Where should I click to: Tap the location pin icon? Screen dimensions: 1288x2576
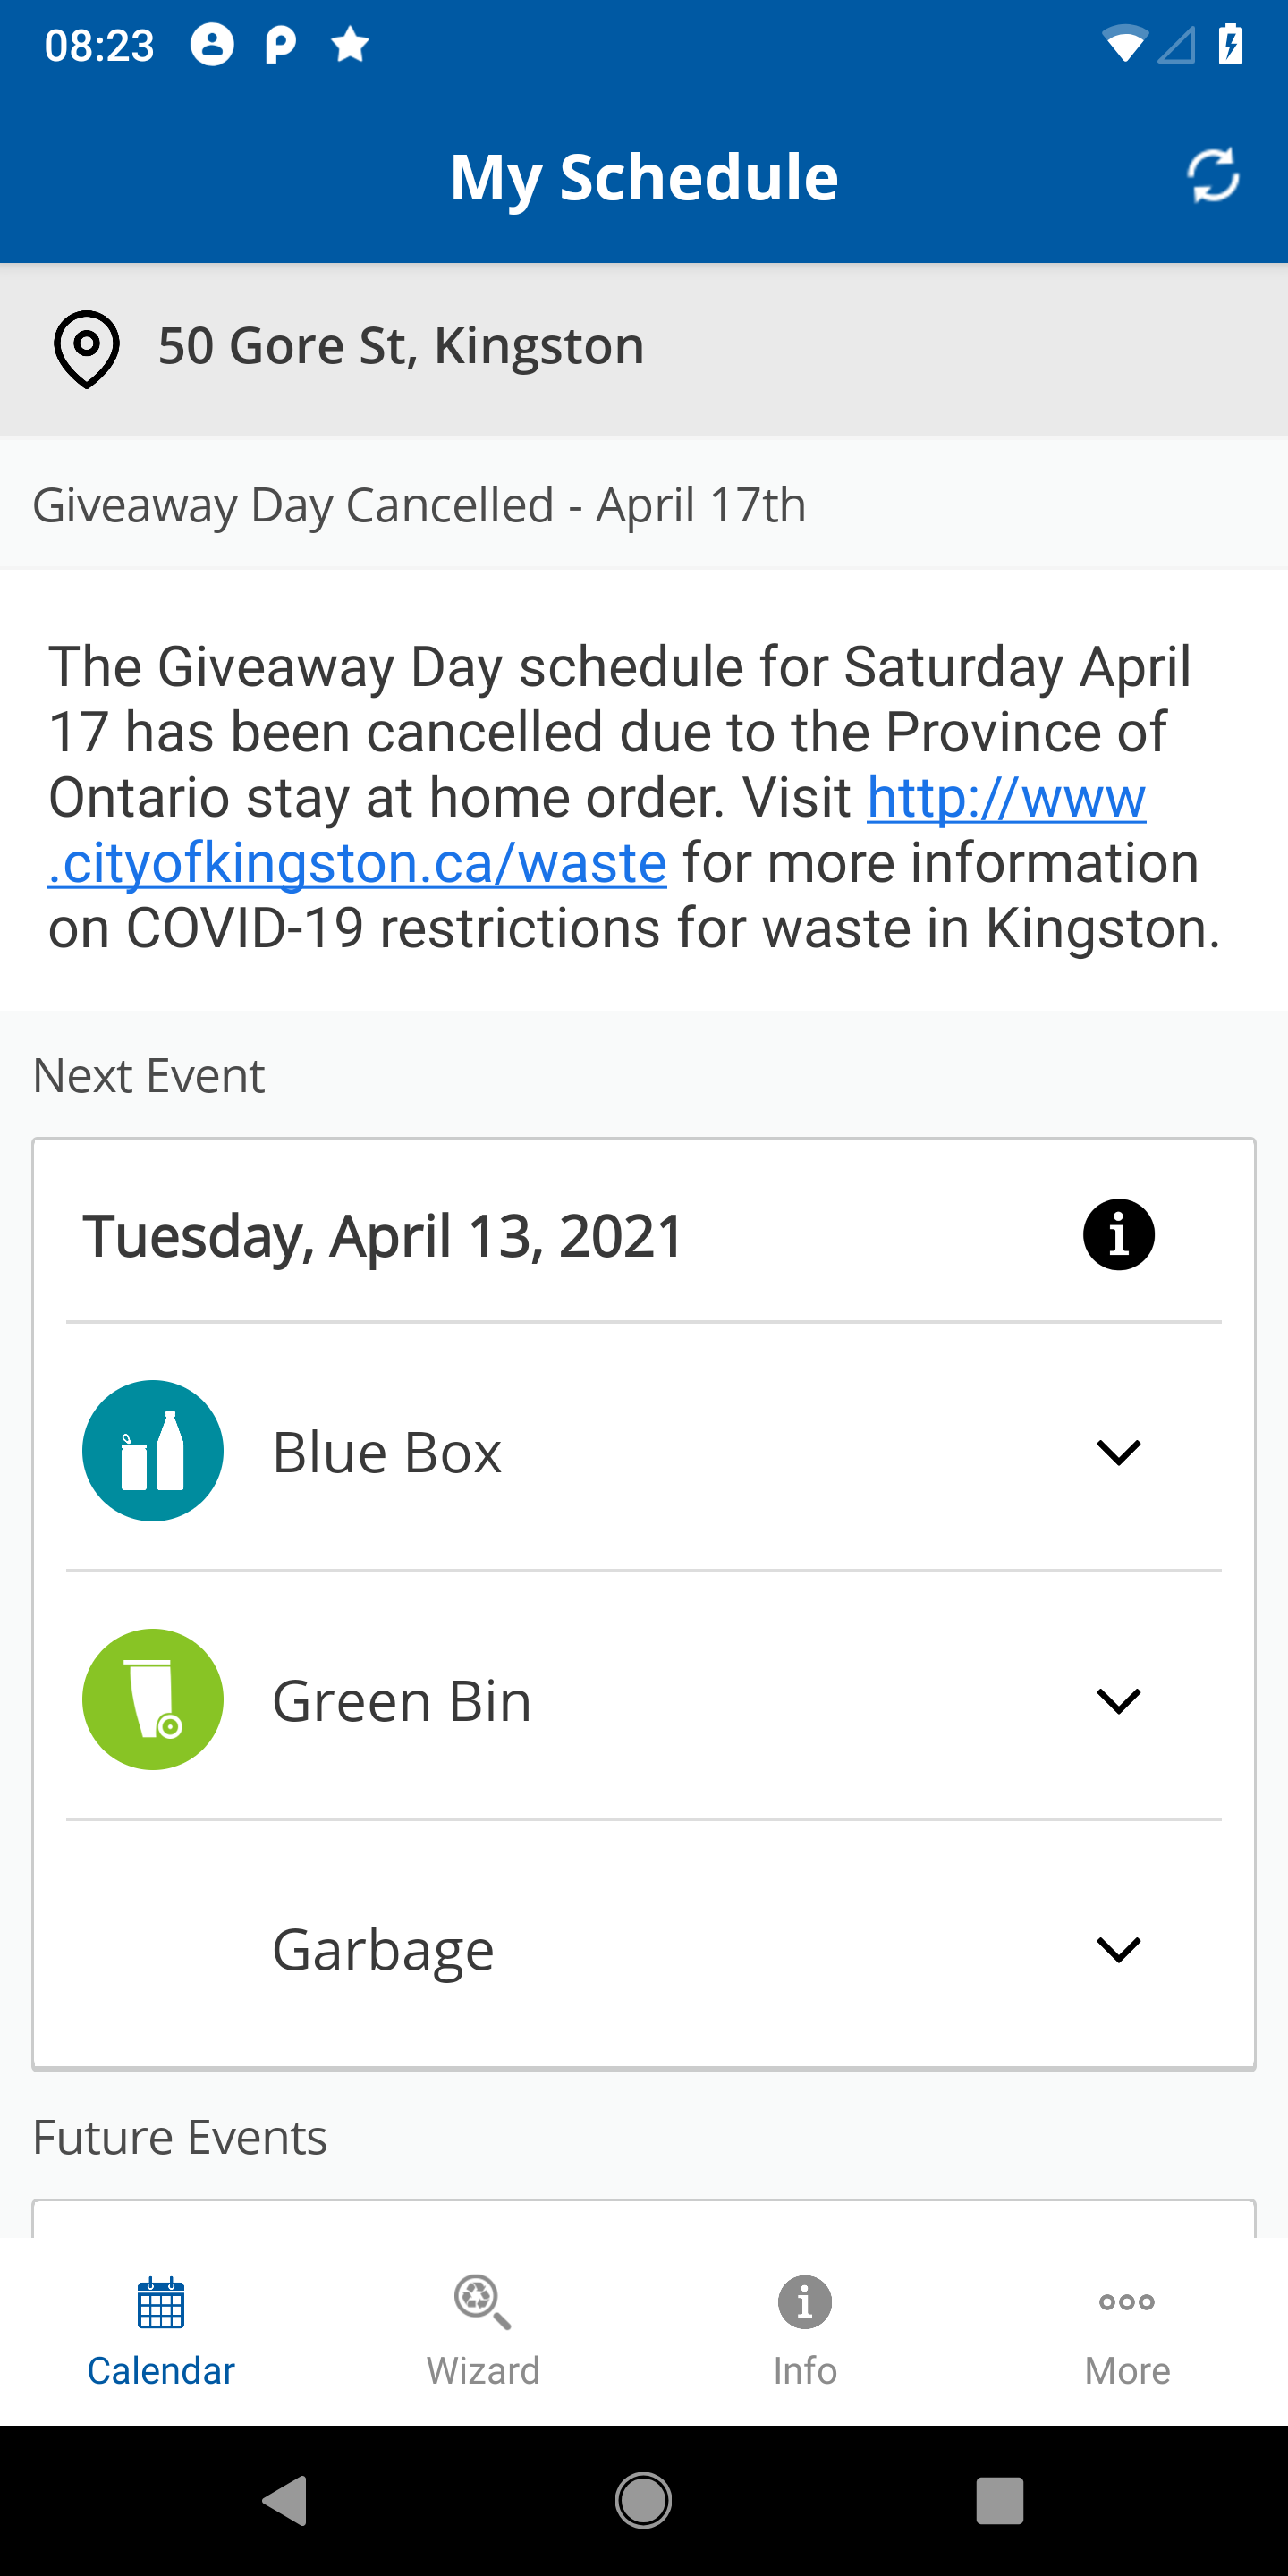tap(87, 349)
